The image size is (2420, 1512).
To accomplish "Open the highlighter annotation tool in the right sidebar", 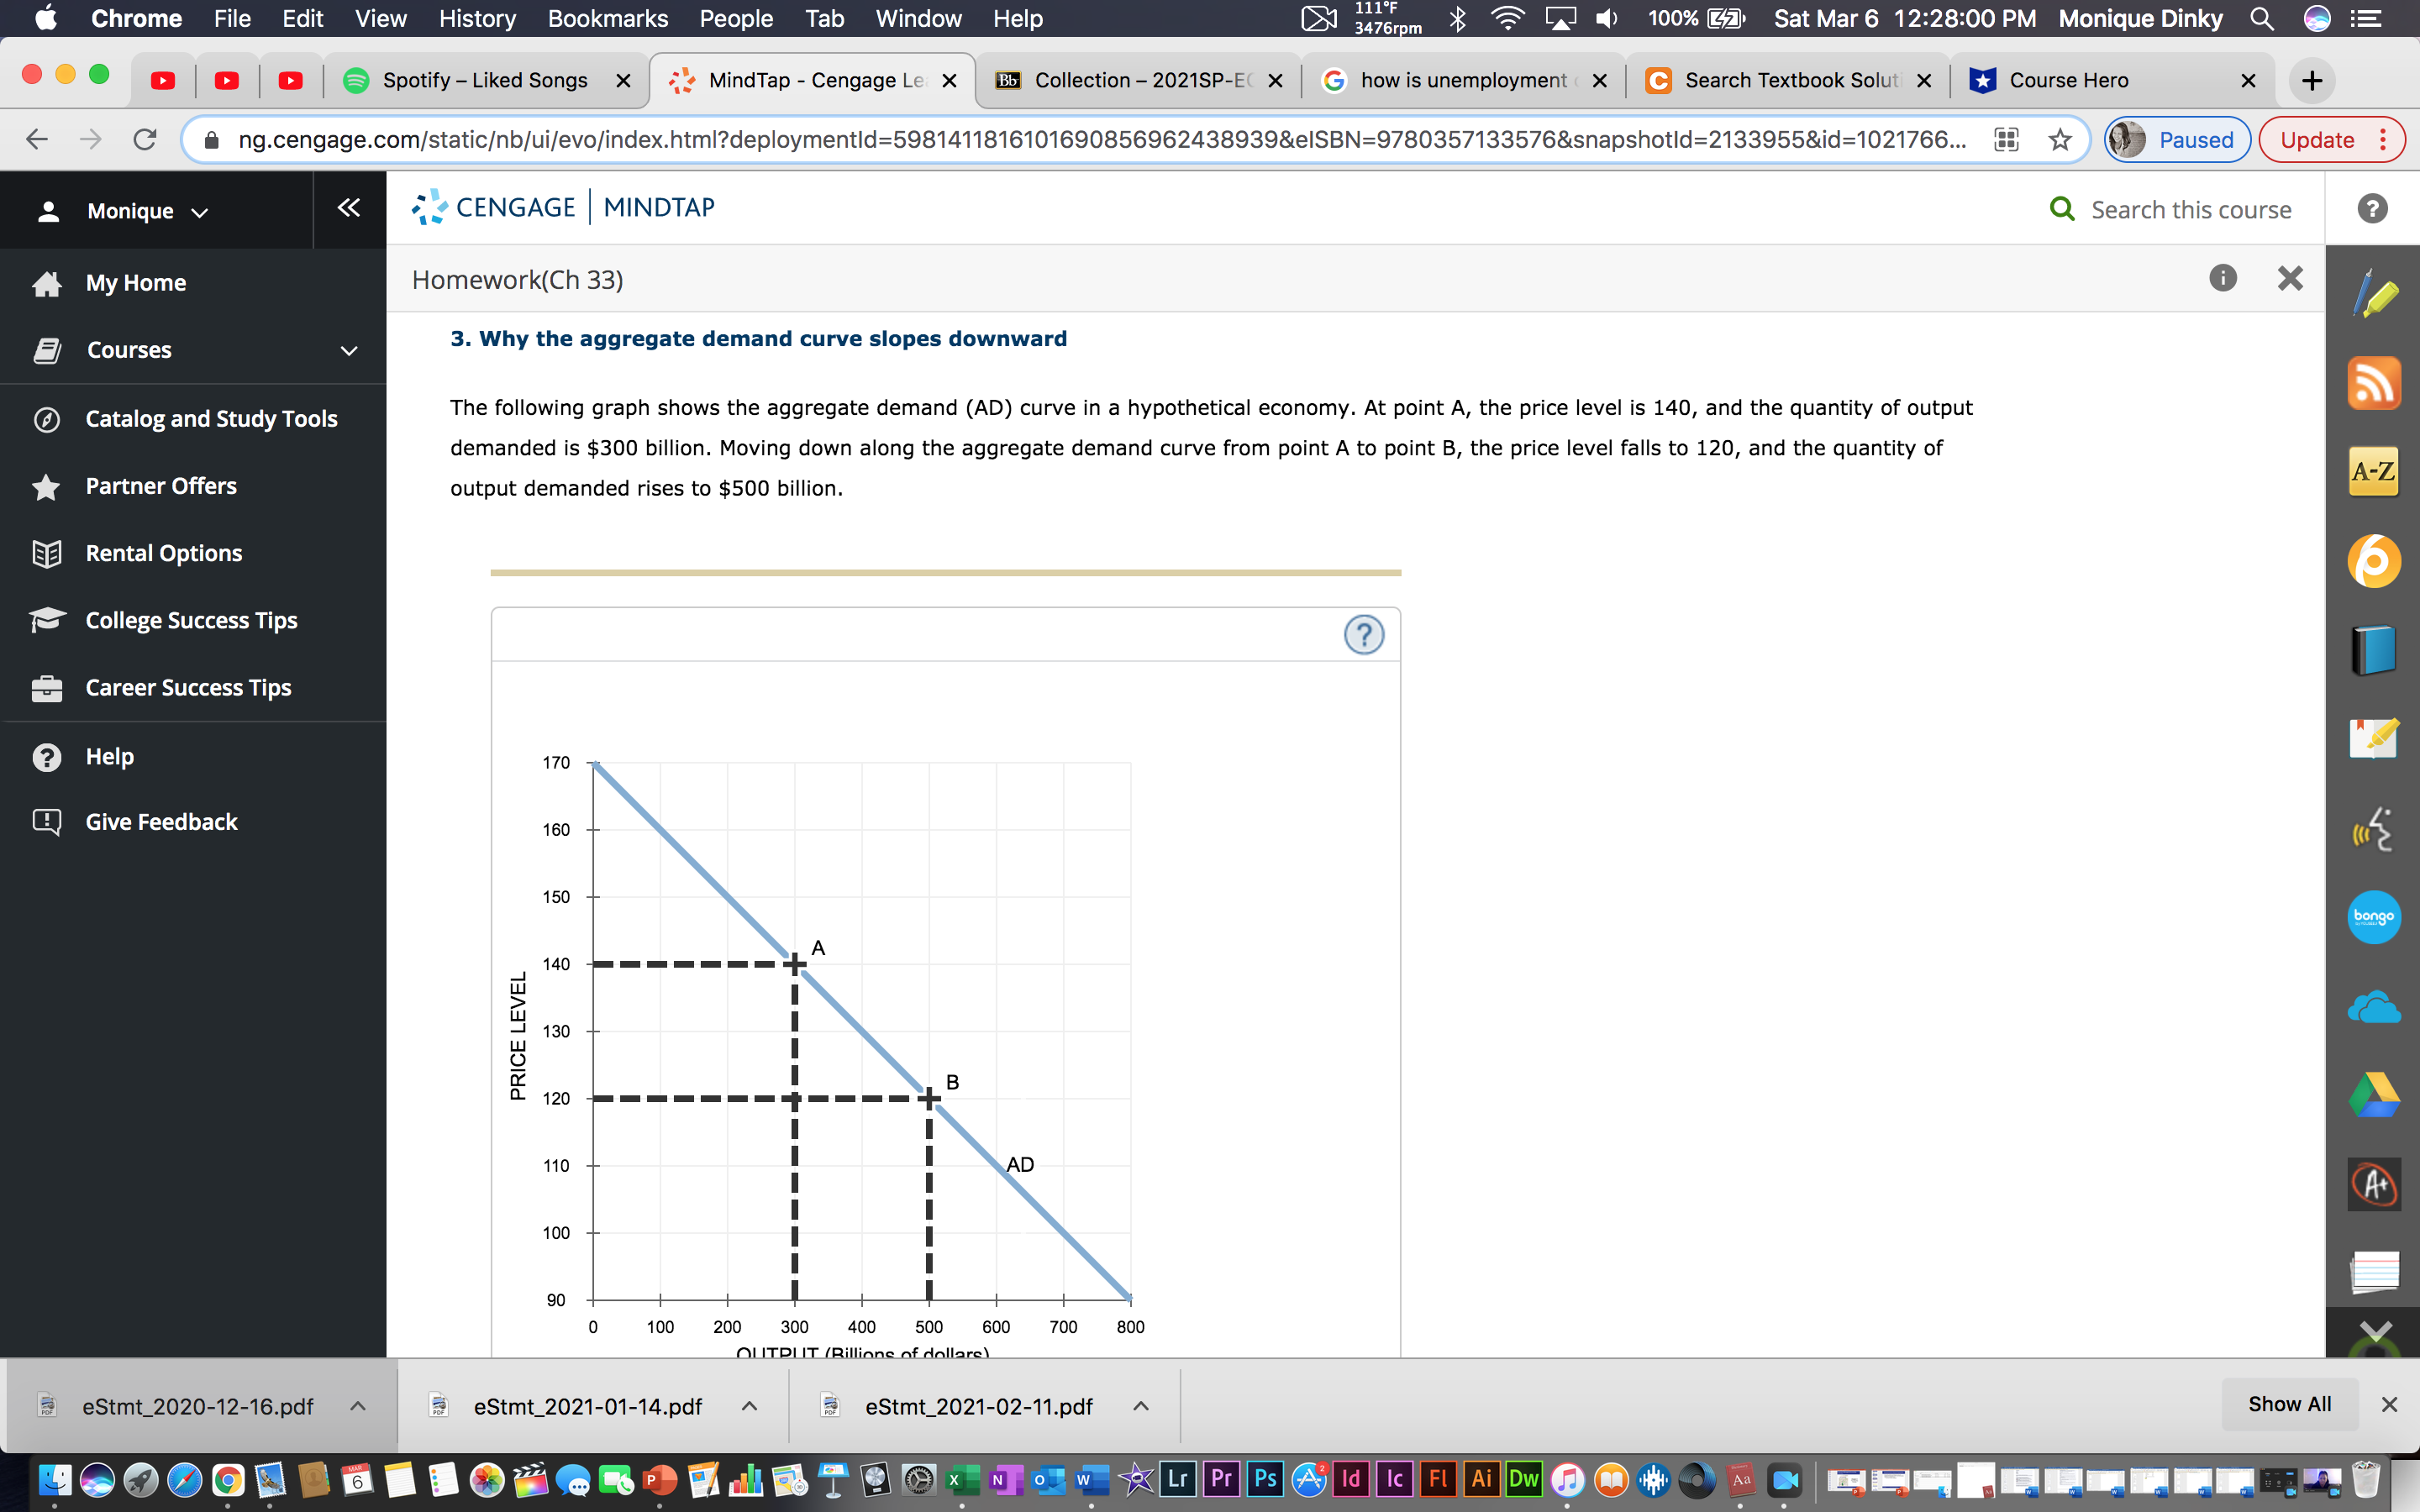I will pyautogui.click(x=2376, y=294).
